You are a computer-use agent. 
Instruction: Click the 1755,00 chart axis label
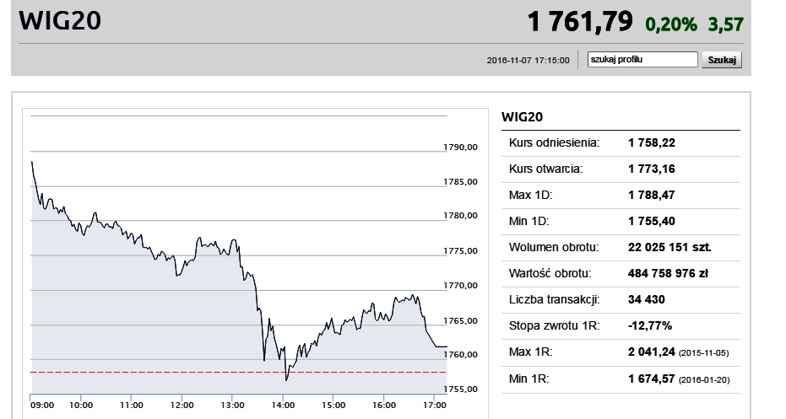460,389
